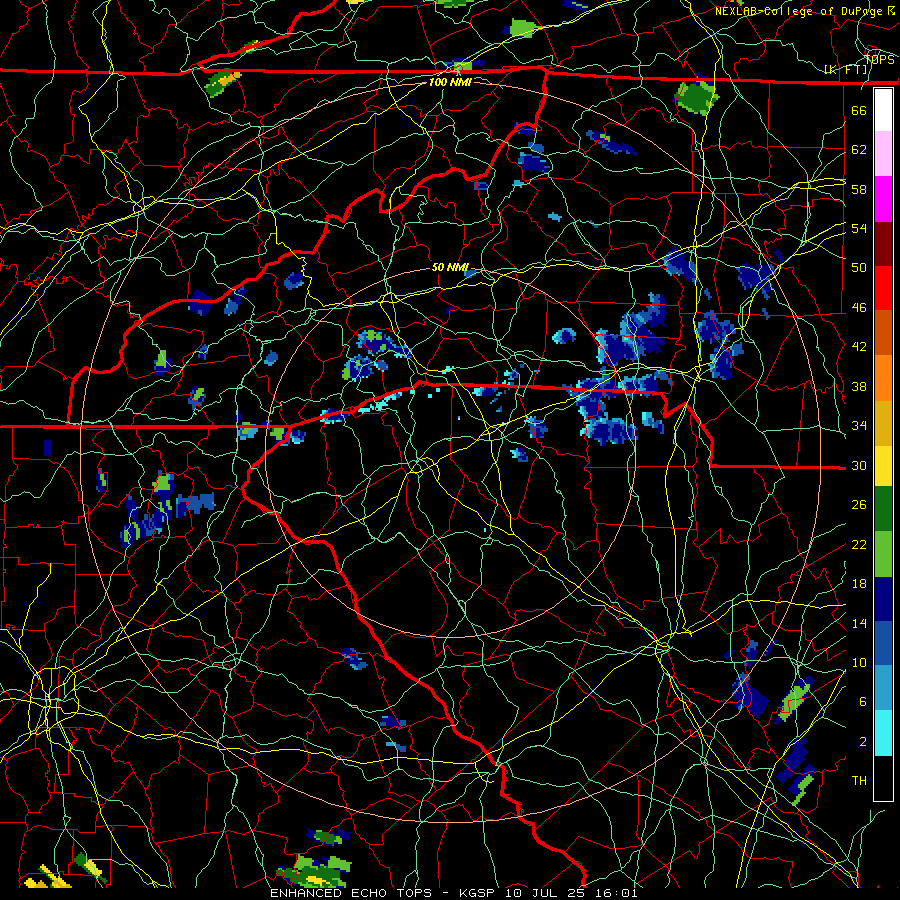Select the dark green legend swatch

pyautogui.click(x=883, y=509)
